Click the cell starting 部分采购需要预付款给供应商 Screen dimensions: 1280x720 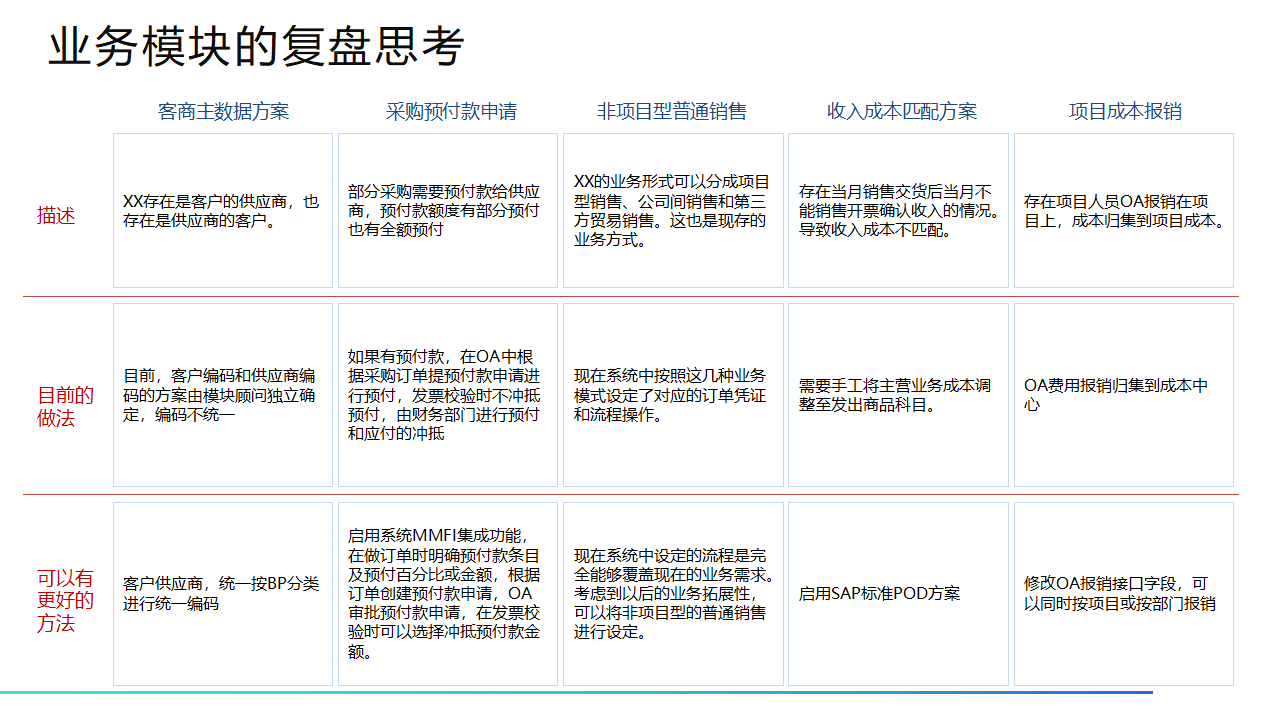448,211
